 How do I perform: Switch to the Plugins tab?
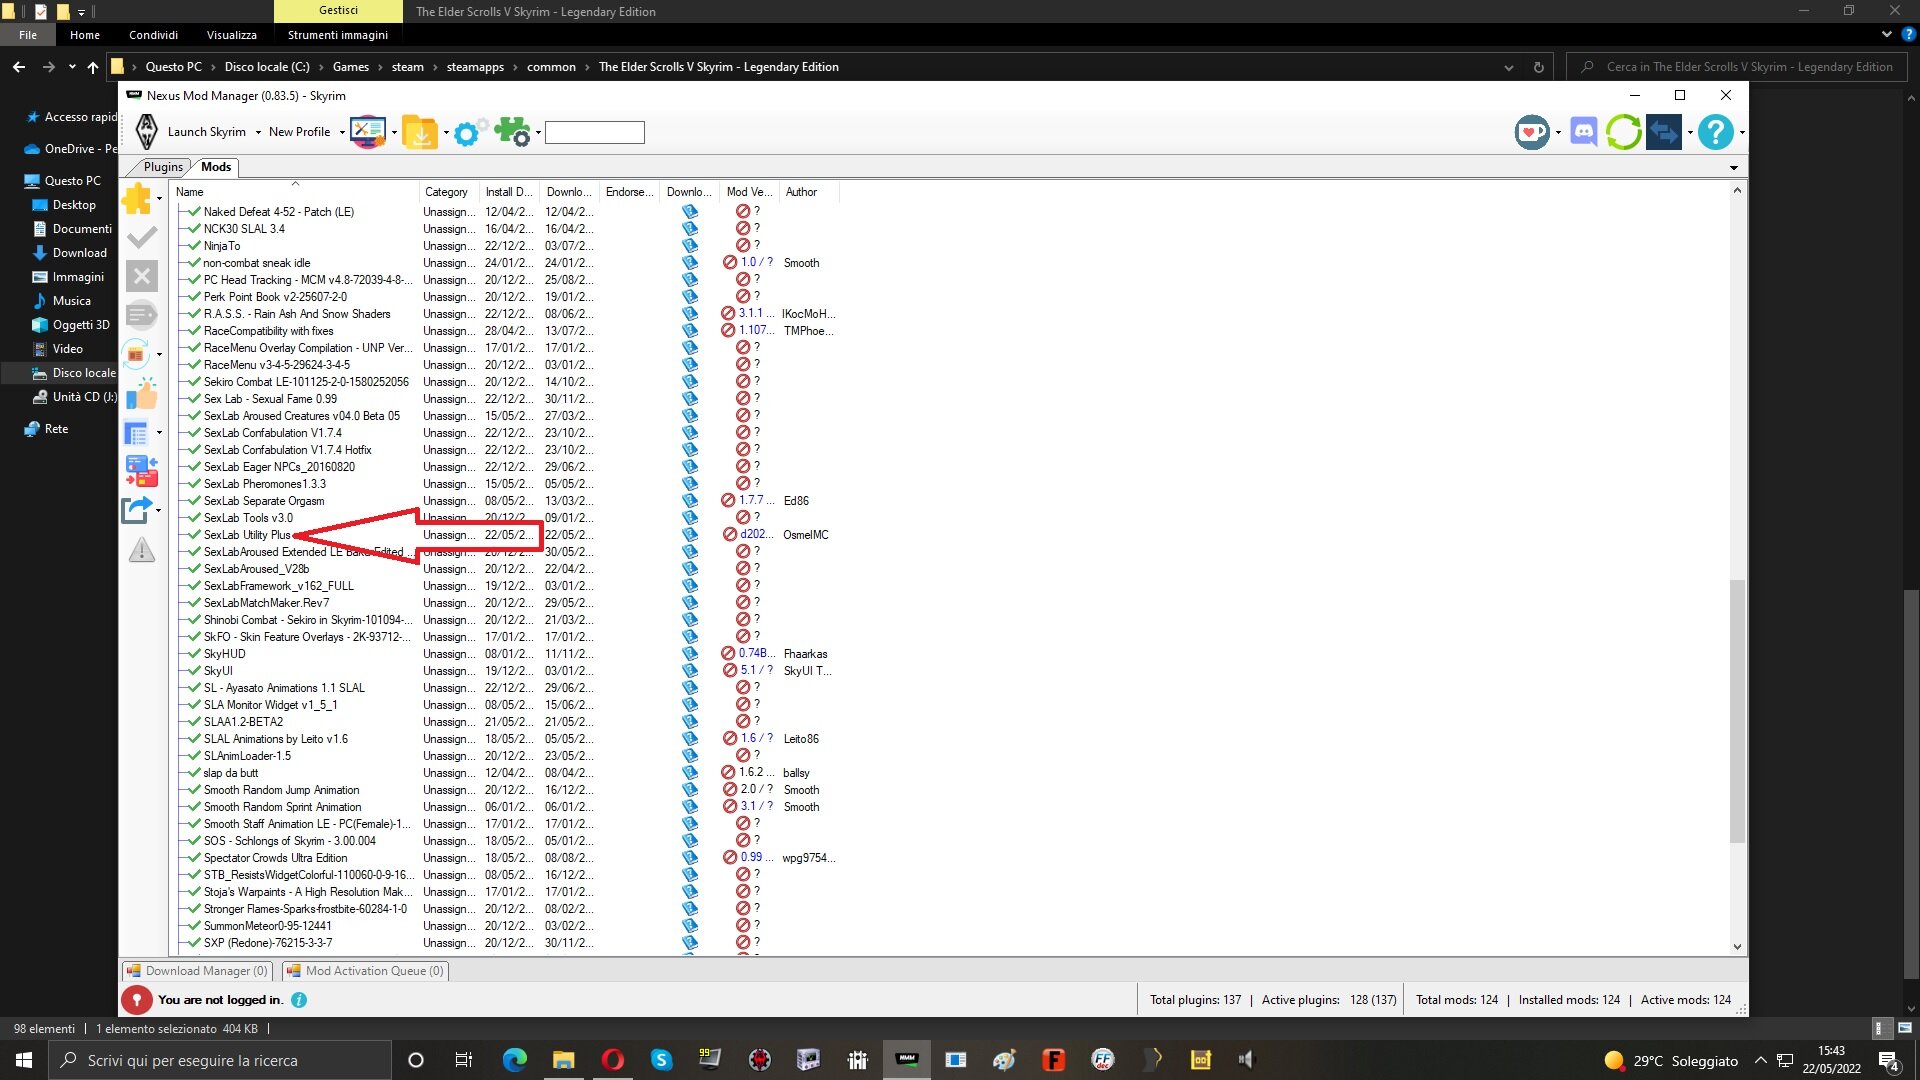point(163,167)
